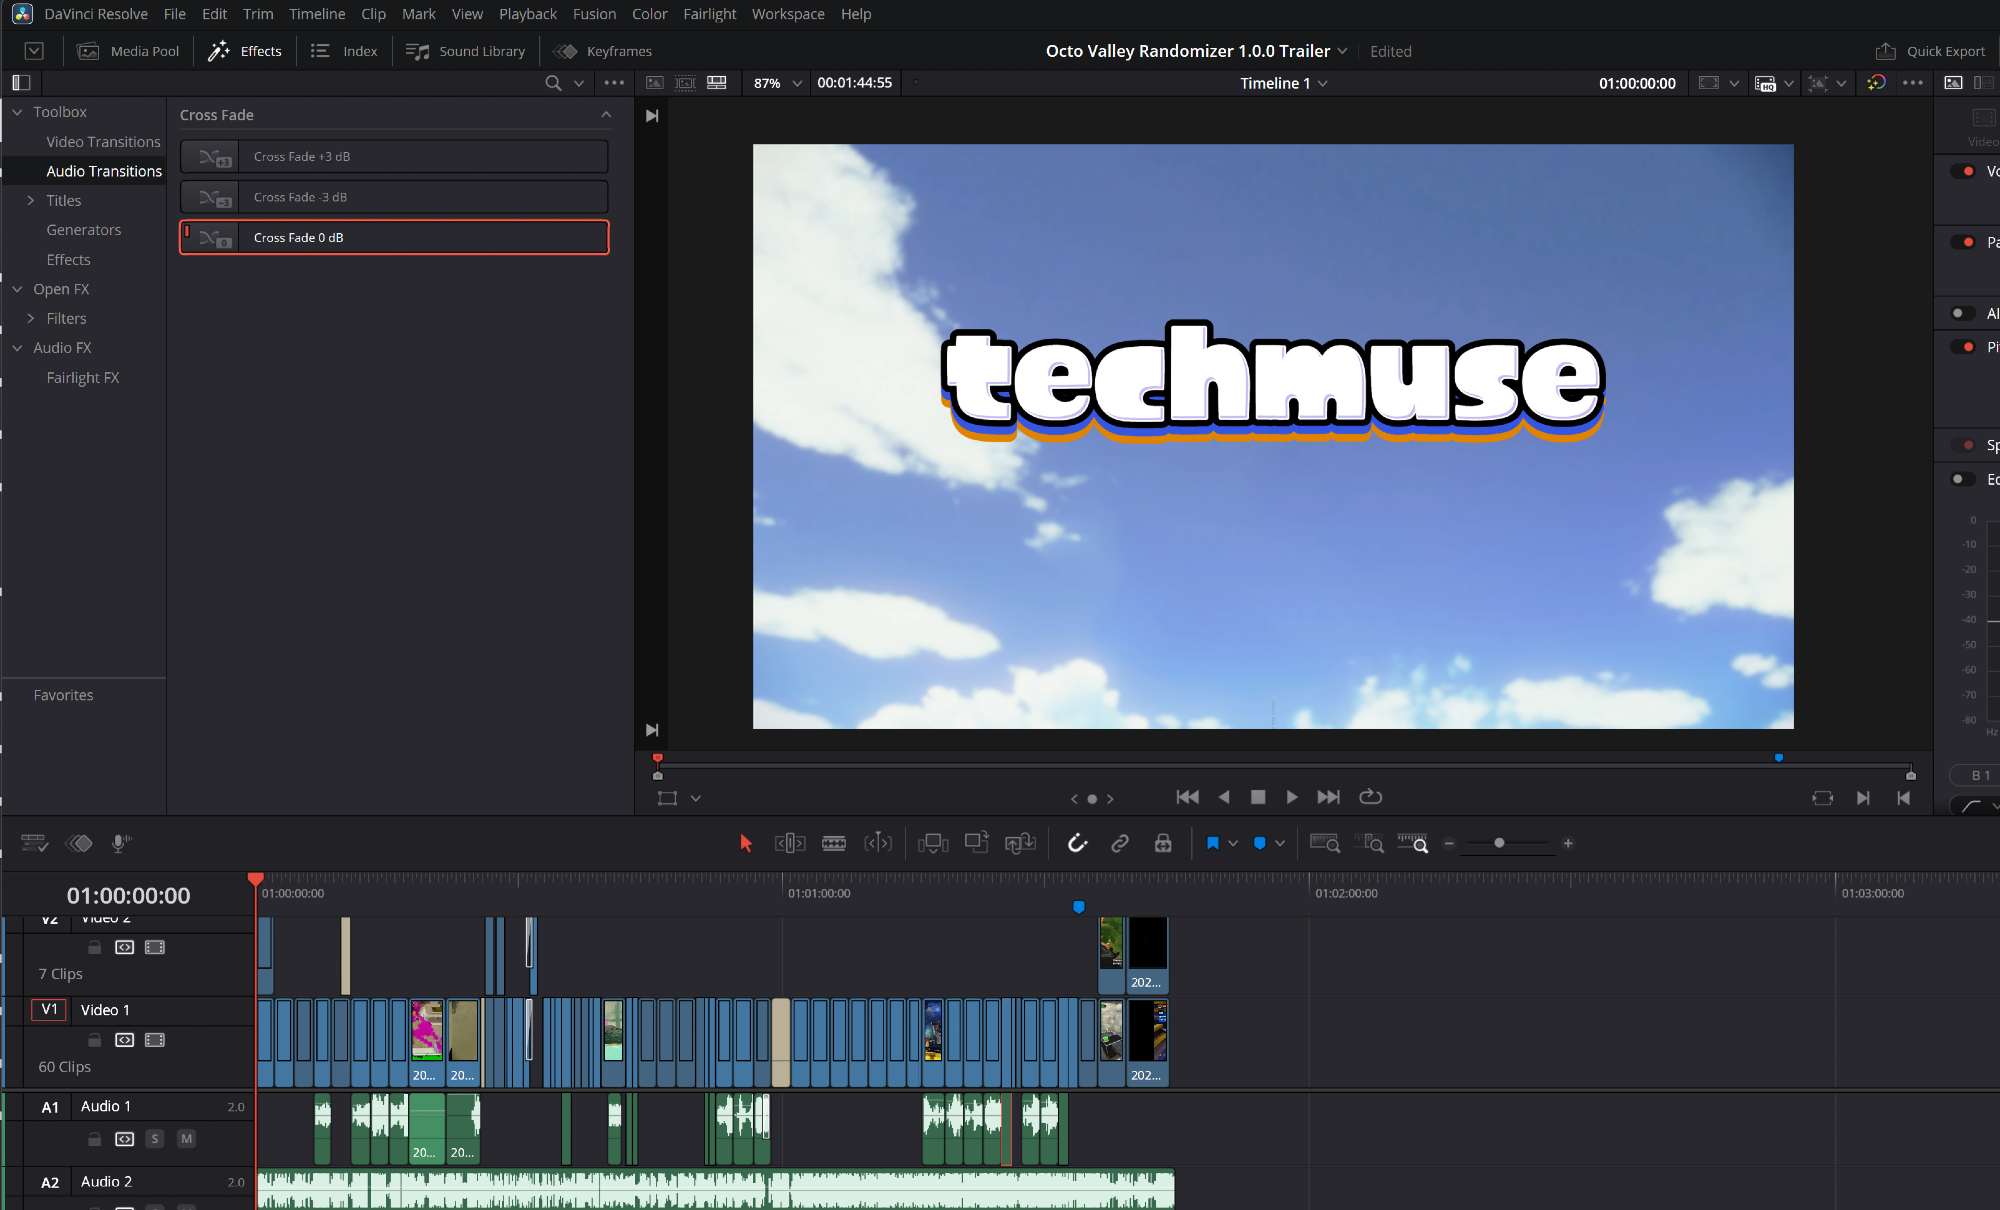Select the arrow selection mode tool
The height and width of the screenshot is (1210, 2000).
[745, 843]
